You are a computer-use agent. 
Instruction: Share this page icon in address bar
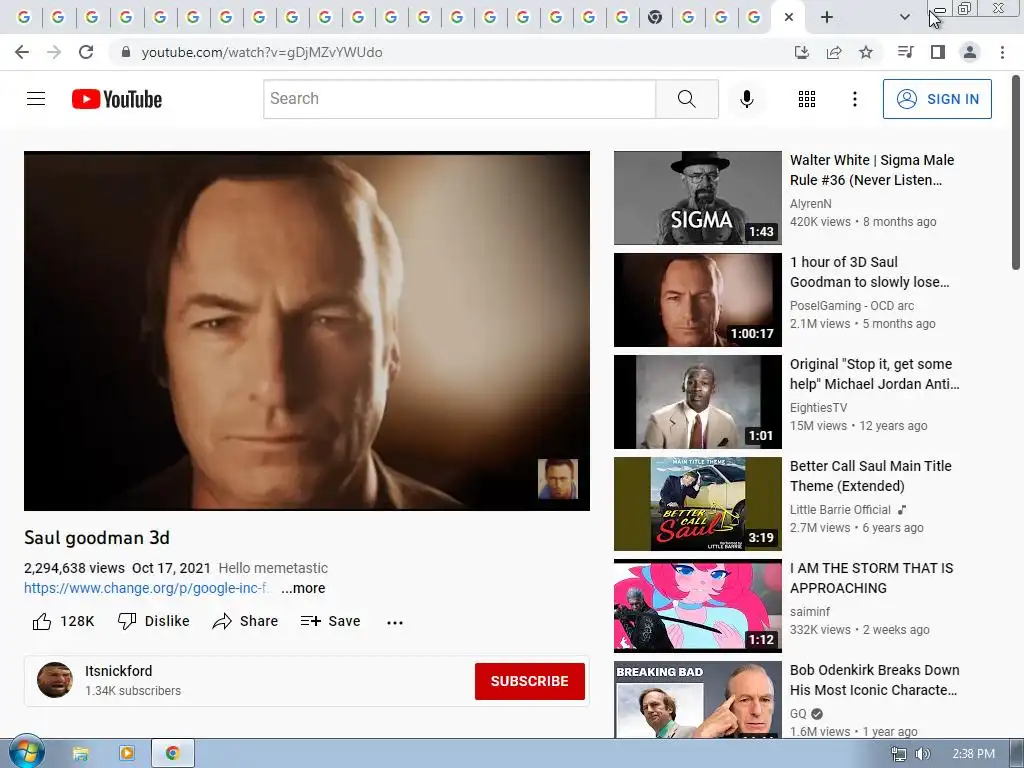point(834,52)
